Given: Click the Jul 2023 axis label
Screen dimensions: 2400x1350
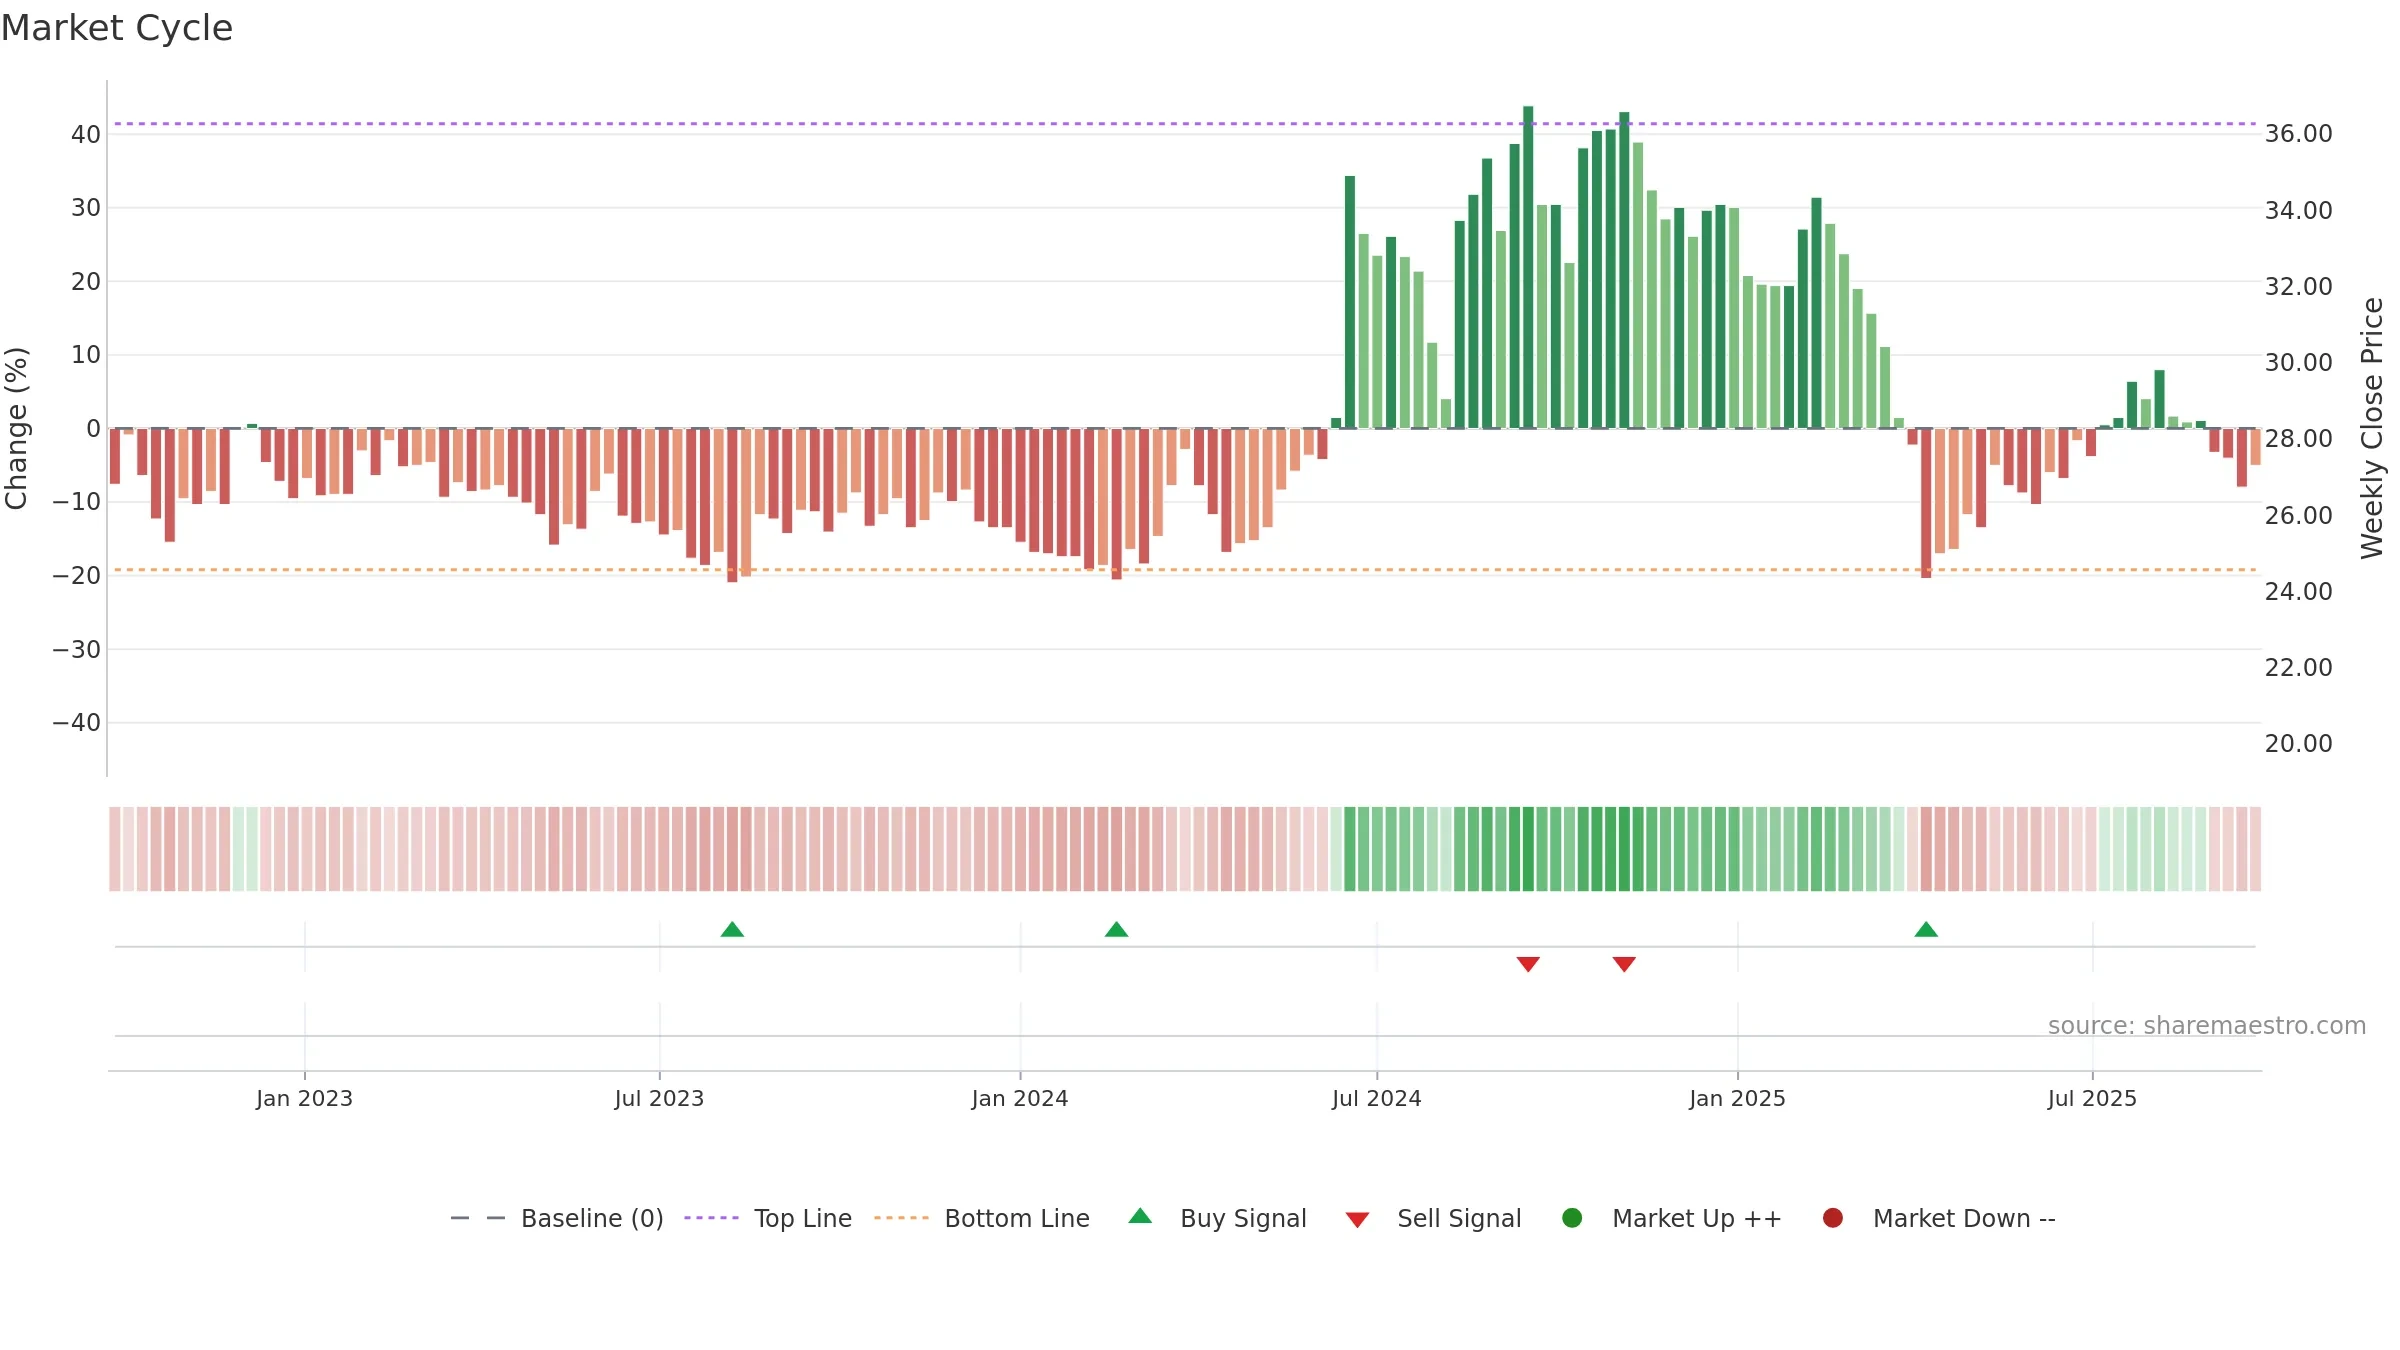Looking at the screenshot, I should point(659,1098).
